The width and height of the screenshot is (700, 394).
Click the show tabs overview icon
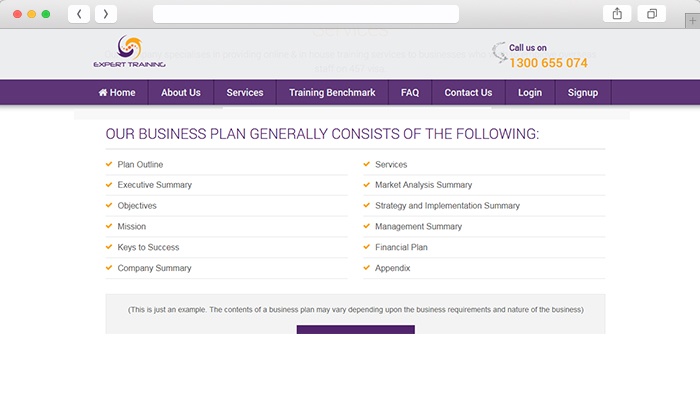pyautogui.click(x=652, y=14)
